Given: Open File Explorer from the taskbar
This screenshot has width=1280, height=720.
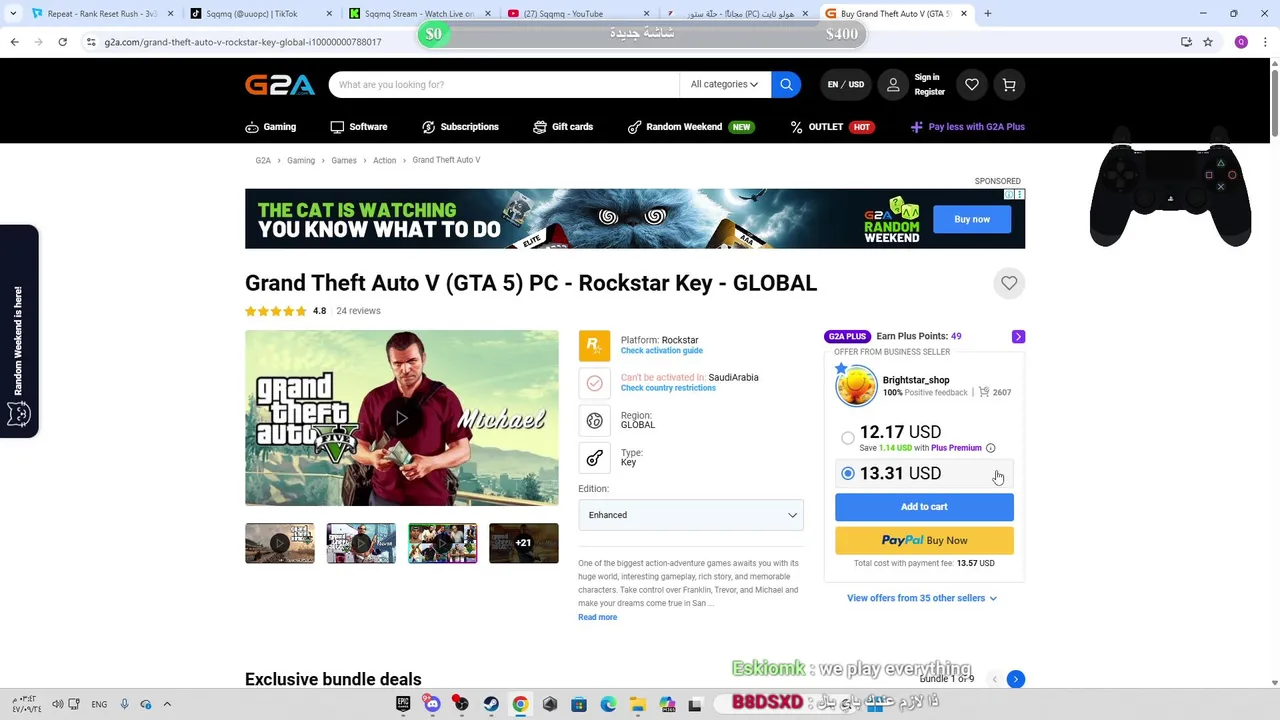Looking at the screenshot, I should click(x=637, y=704).
